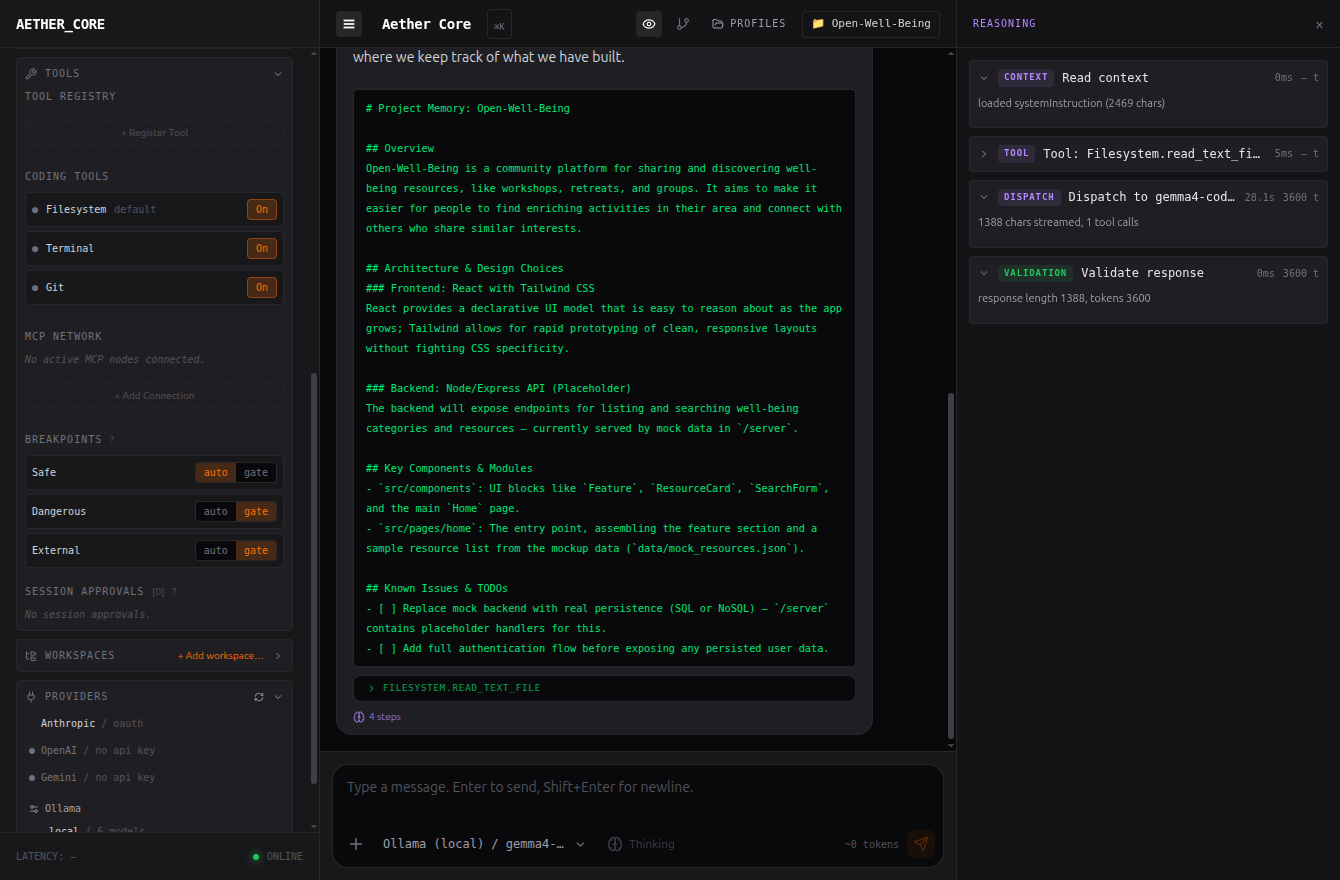Screen dimensions: 1340x880
Task: Open the command palette shortcut icon
Action: point(499,25)
